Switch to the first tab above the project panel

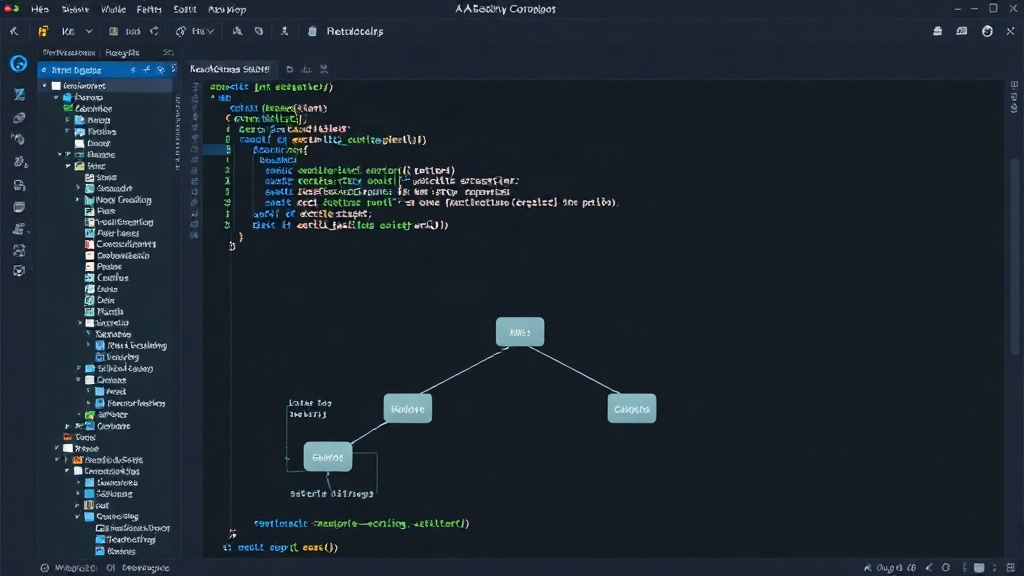coord(69,52)
